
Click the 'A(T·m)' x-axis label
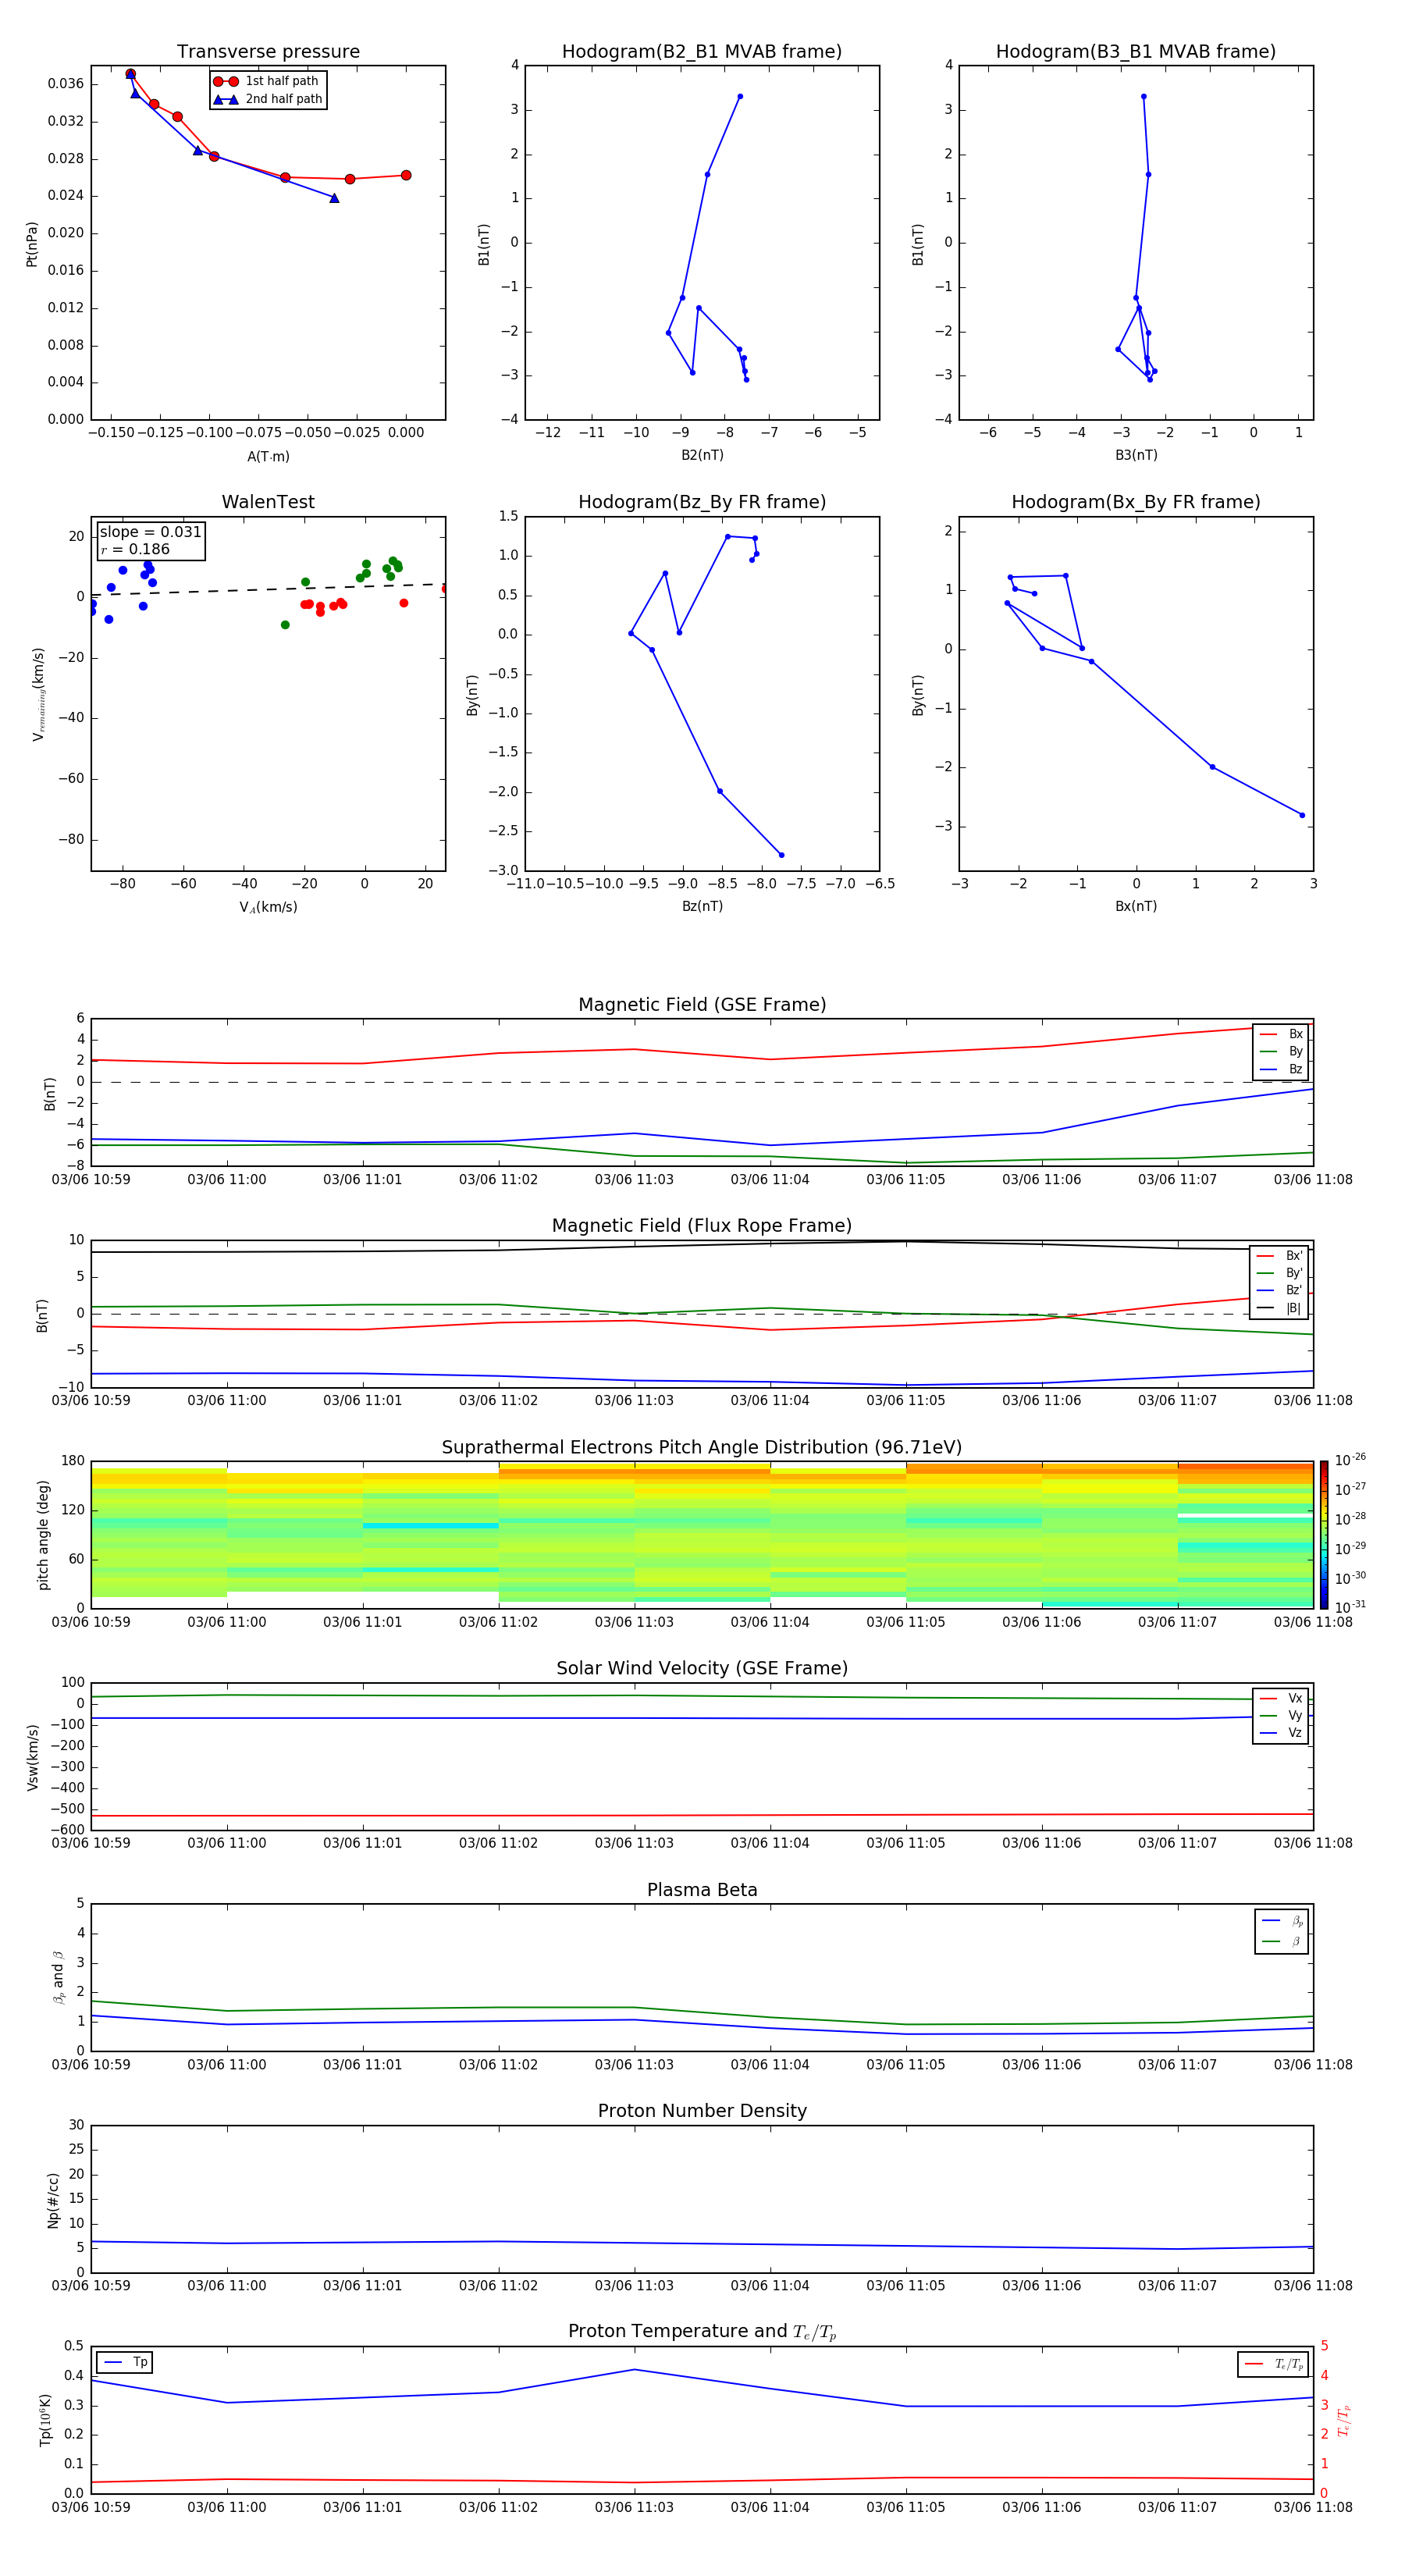pos(268,456)
